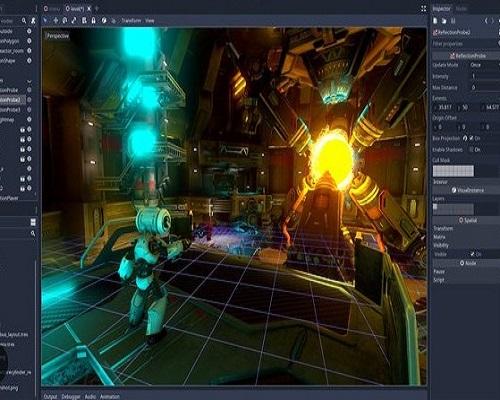Expand the Matrix property group

439,237
